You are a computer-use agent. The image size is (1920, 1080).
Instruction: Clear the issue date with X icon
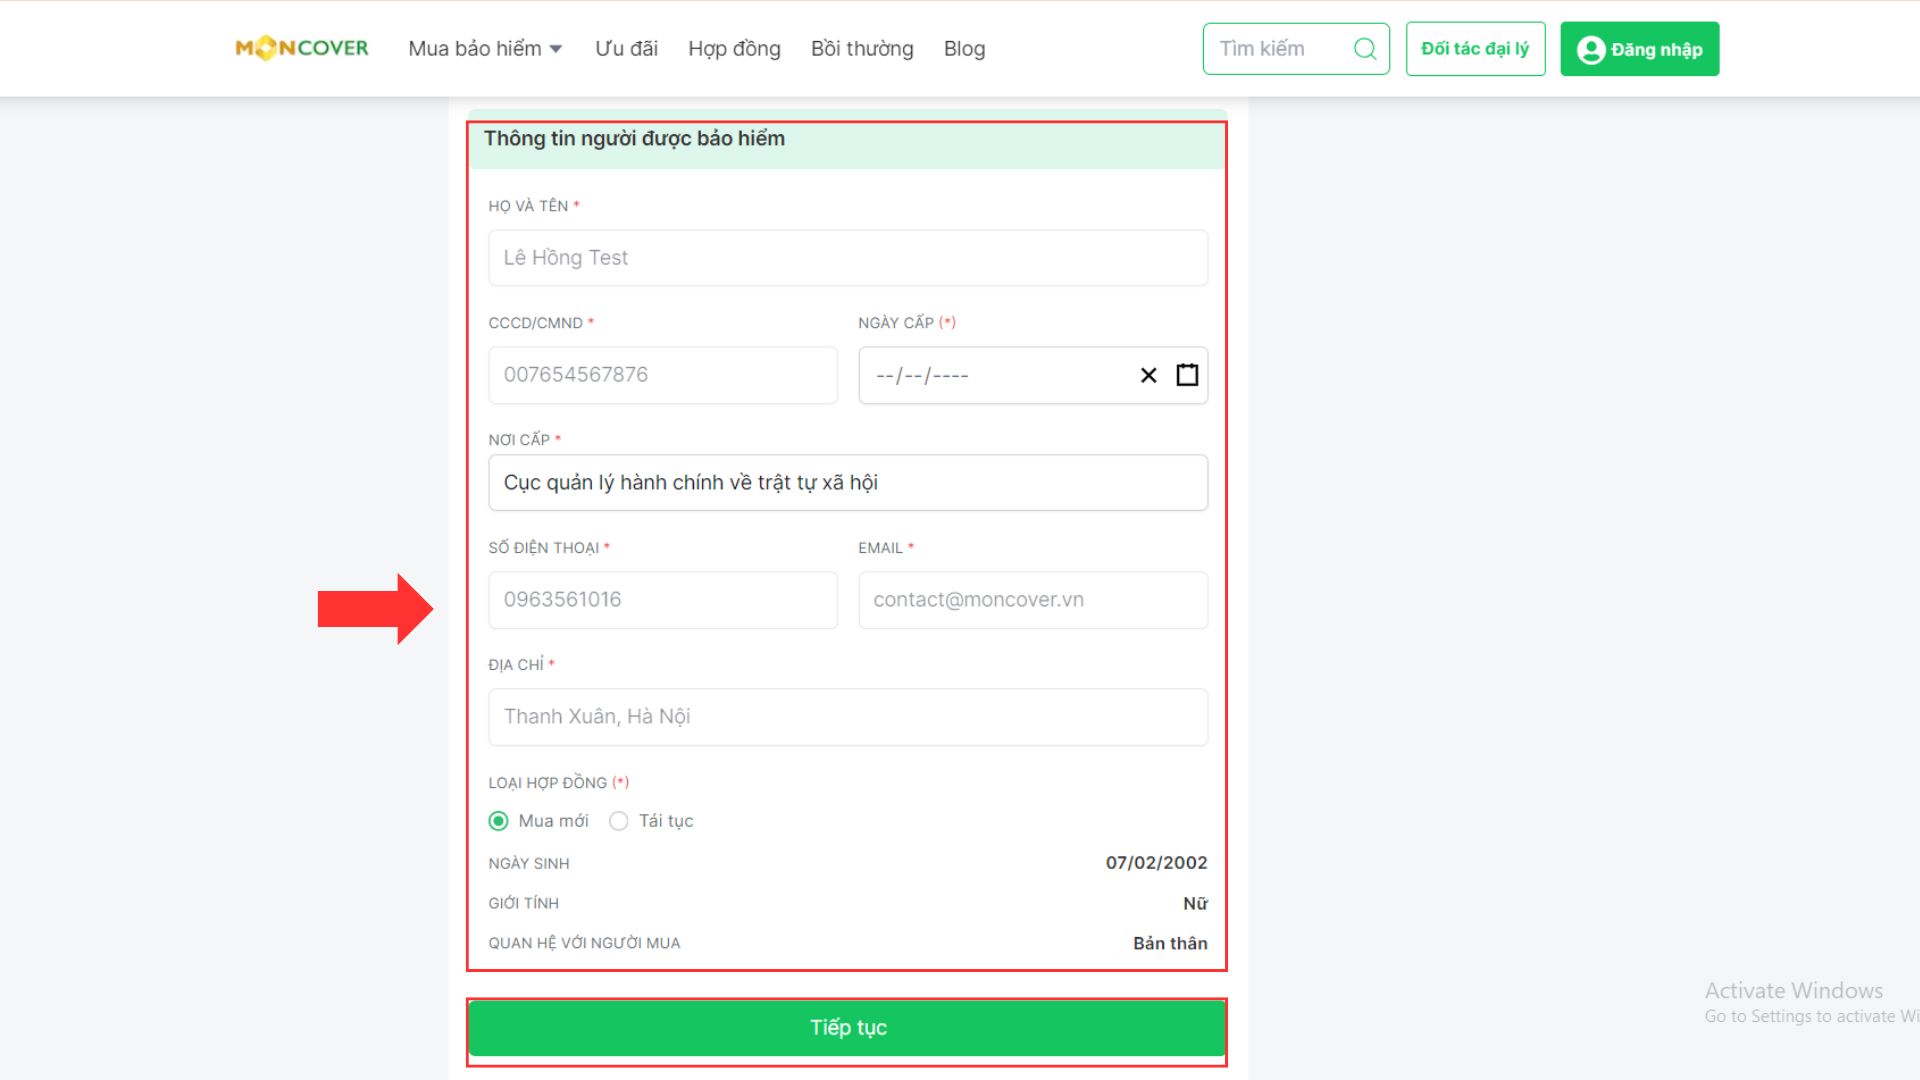[1148, 375]
